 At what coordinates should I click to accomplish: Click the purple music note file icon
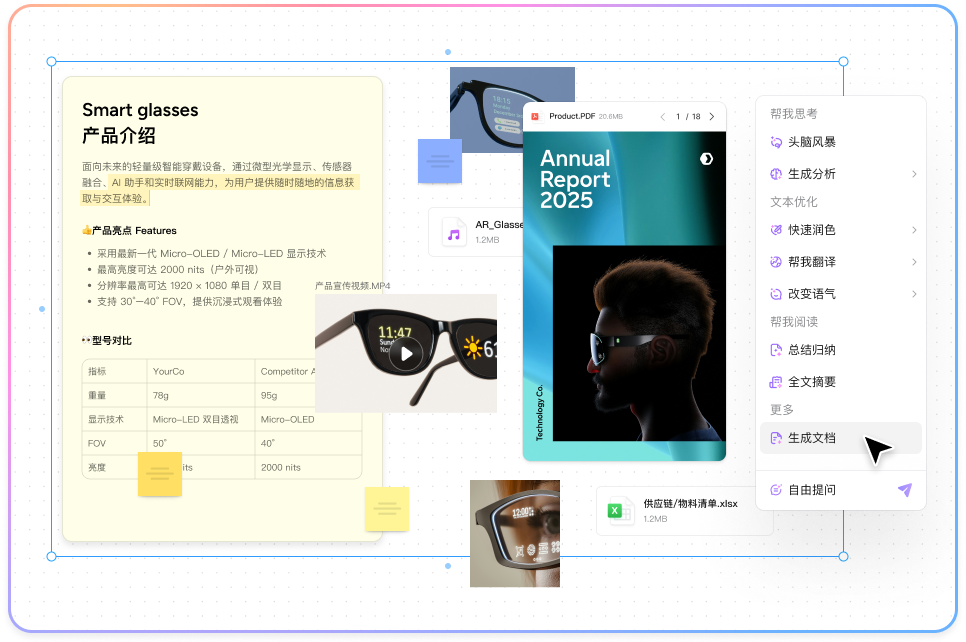(x=454, y=234)
